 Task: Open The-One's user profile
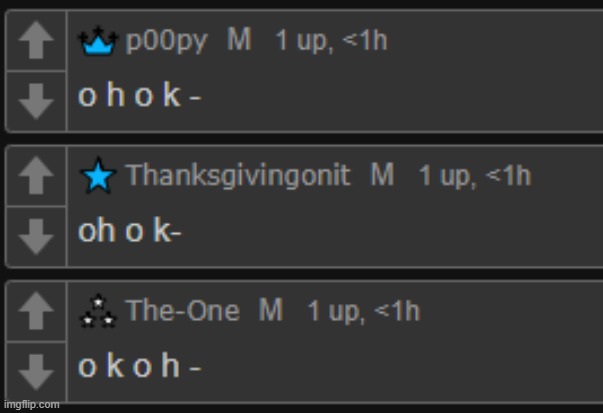(x=183, y=310)
